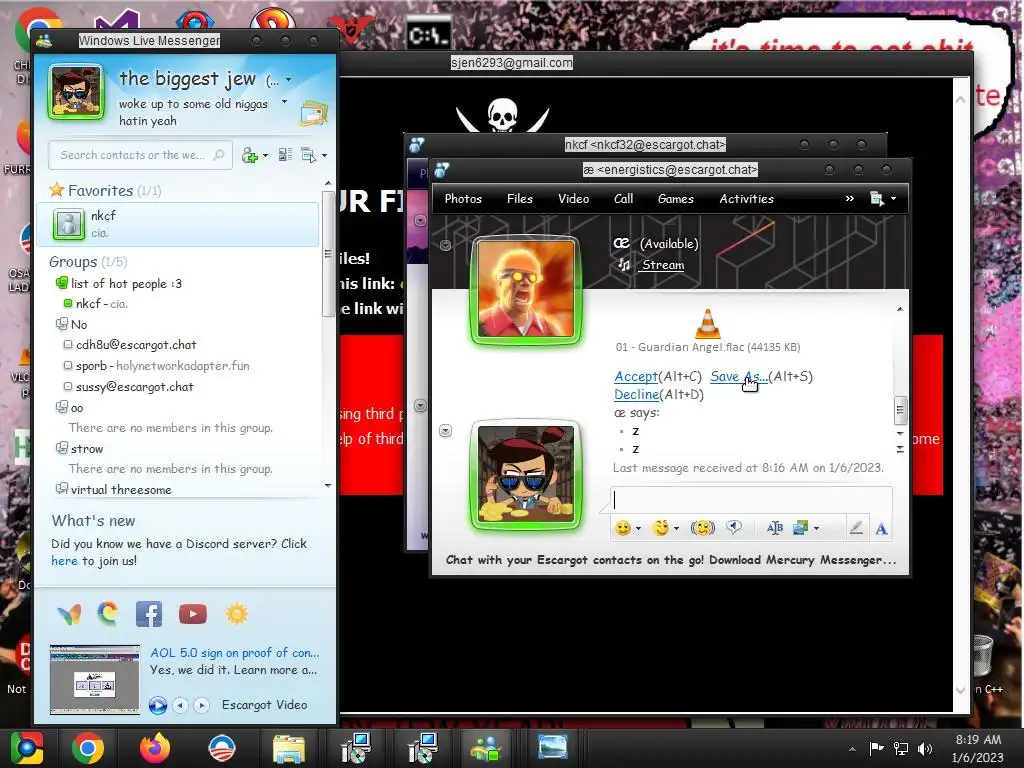
Task: Open the personal message dropdown arrow
Action: (284, 102)
